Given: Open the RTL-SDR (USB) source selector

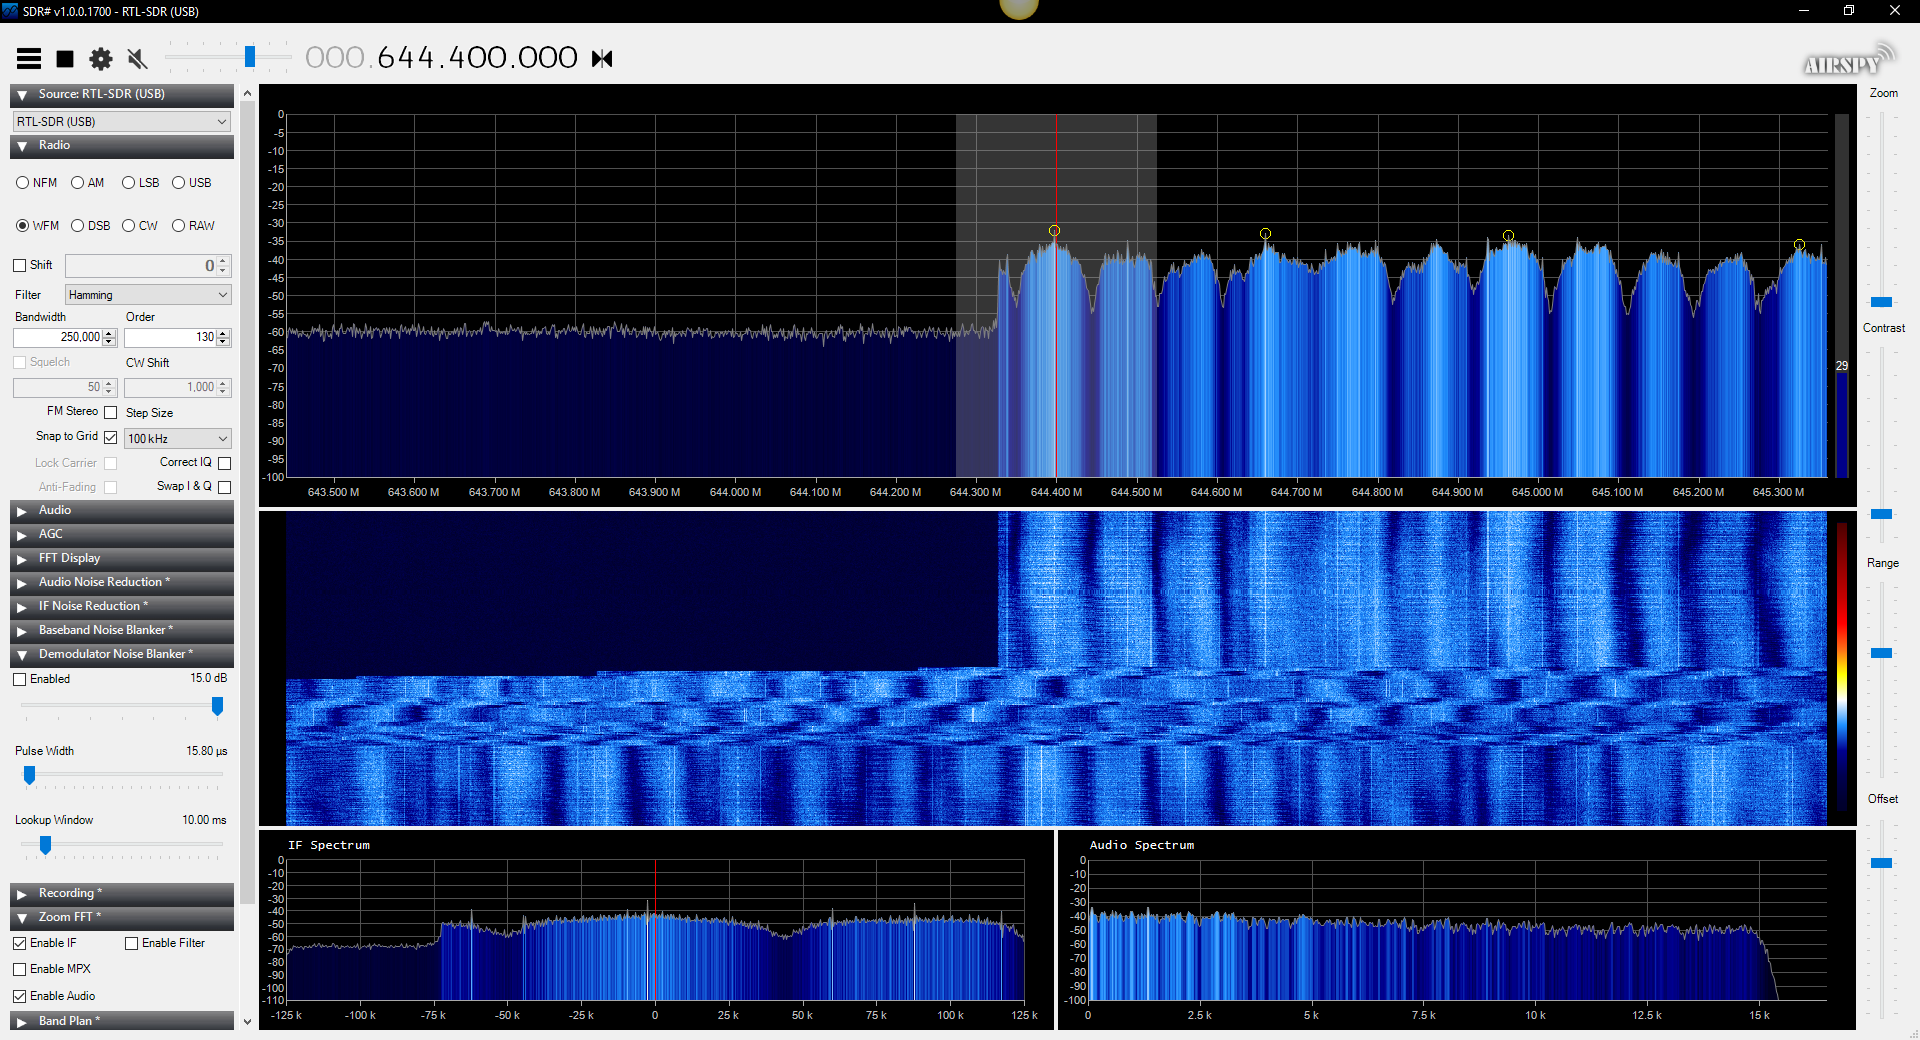Looking at the screenshot, I should click(x=121, y=121).
